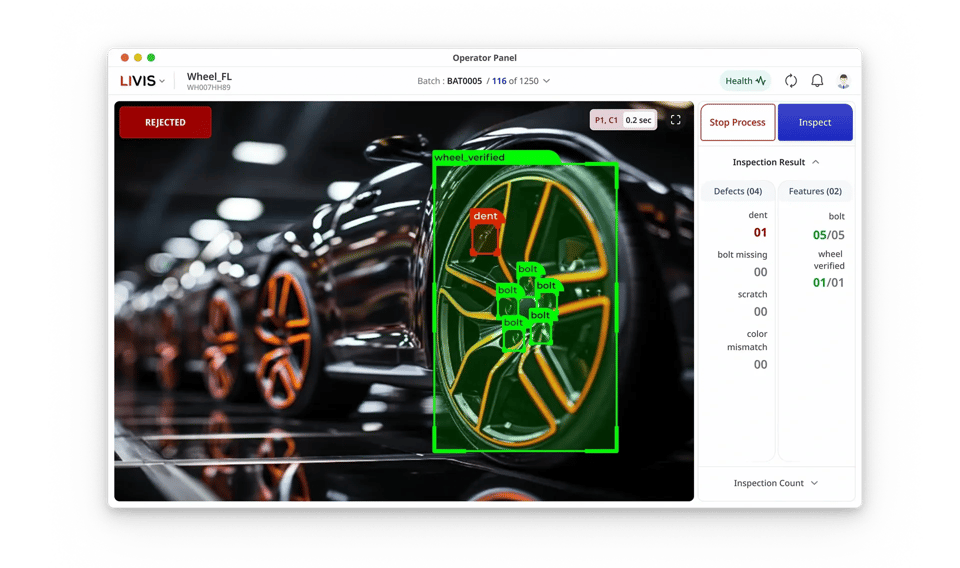Click the Health status indicator
The image size is (960, 568).
coord(745,81)
